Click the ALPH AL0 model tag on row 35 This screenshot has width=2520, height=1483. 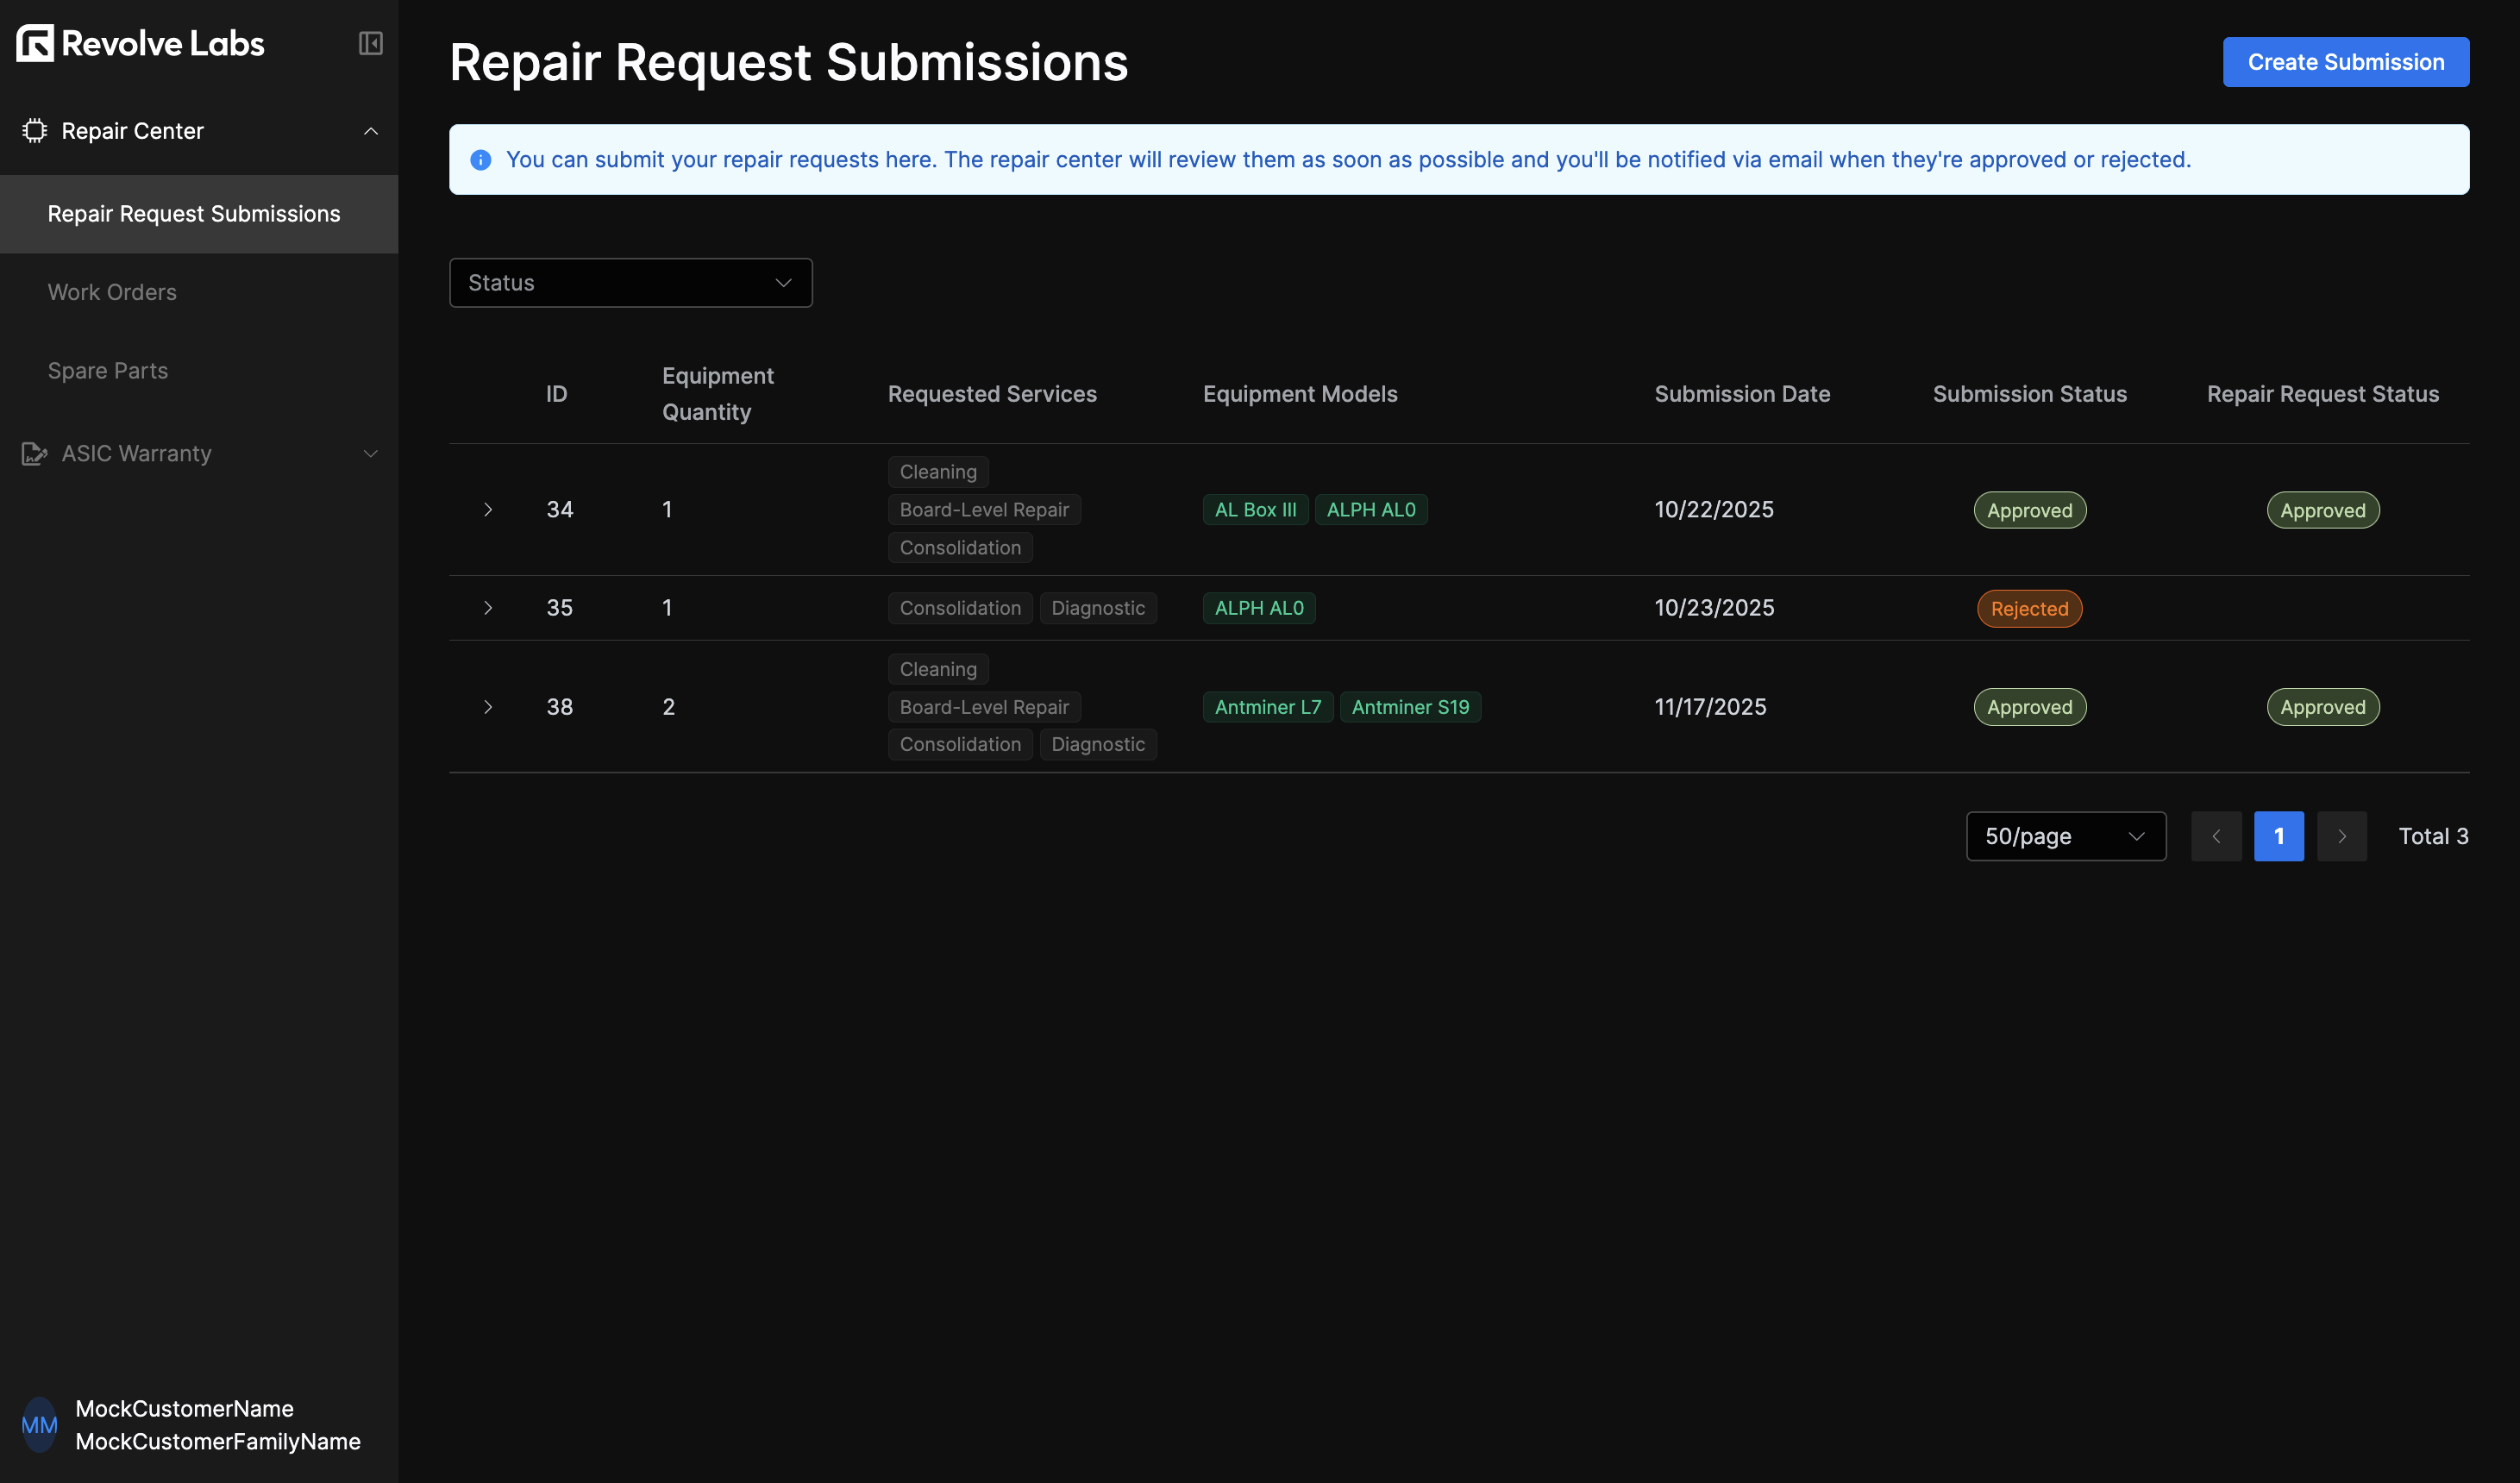coord(1258,607)
